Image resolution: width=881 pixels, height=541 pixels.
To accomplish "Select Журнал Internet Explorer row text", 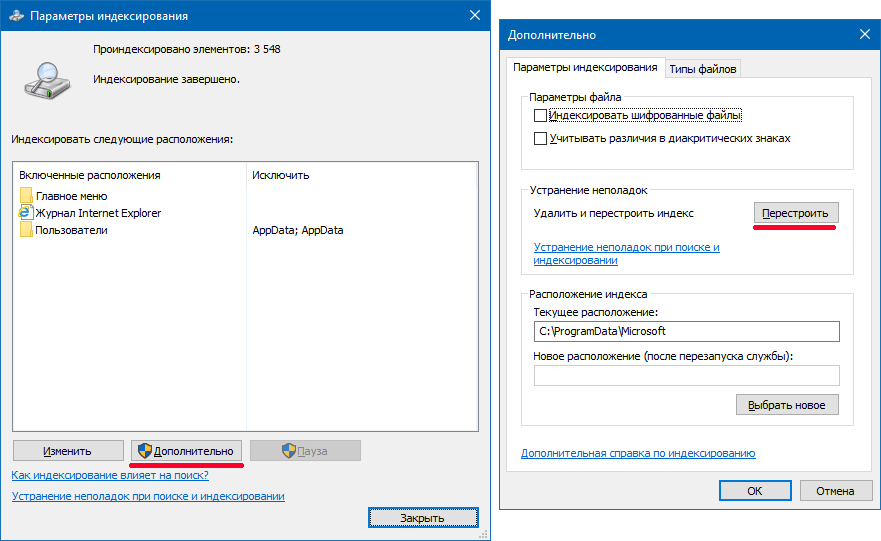I will [x=98, y=213].
